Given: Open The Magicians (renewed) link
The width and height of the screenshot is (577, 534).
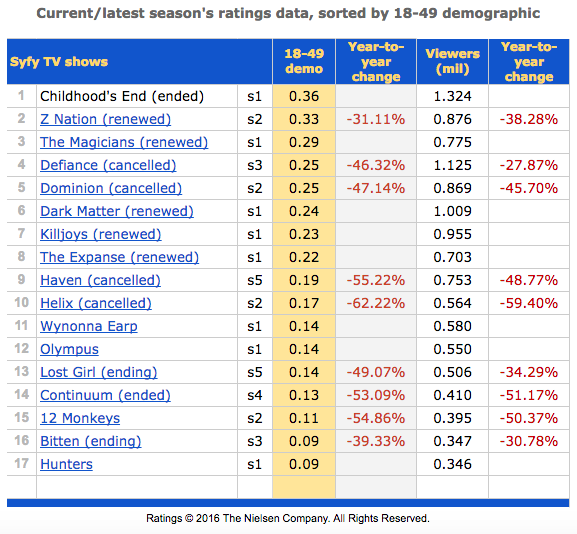Looking at the screenshot, I should tap(124, 142).
